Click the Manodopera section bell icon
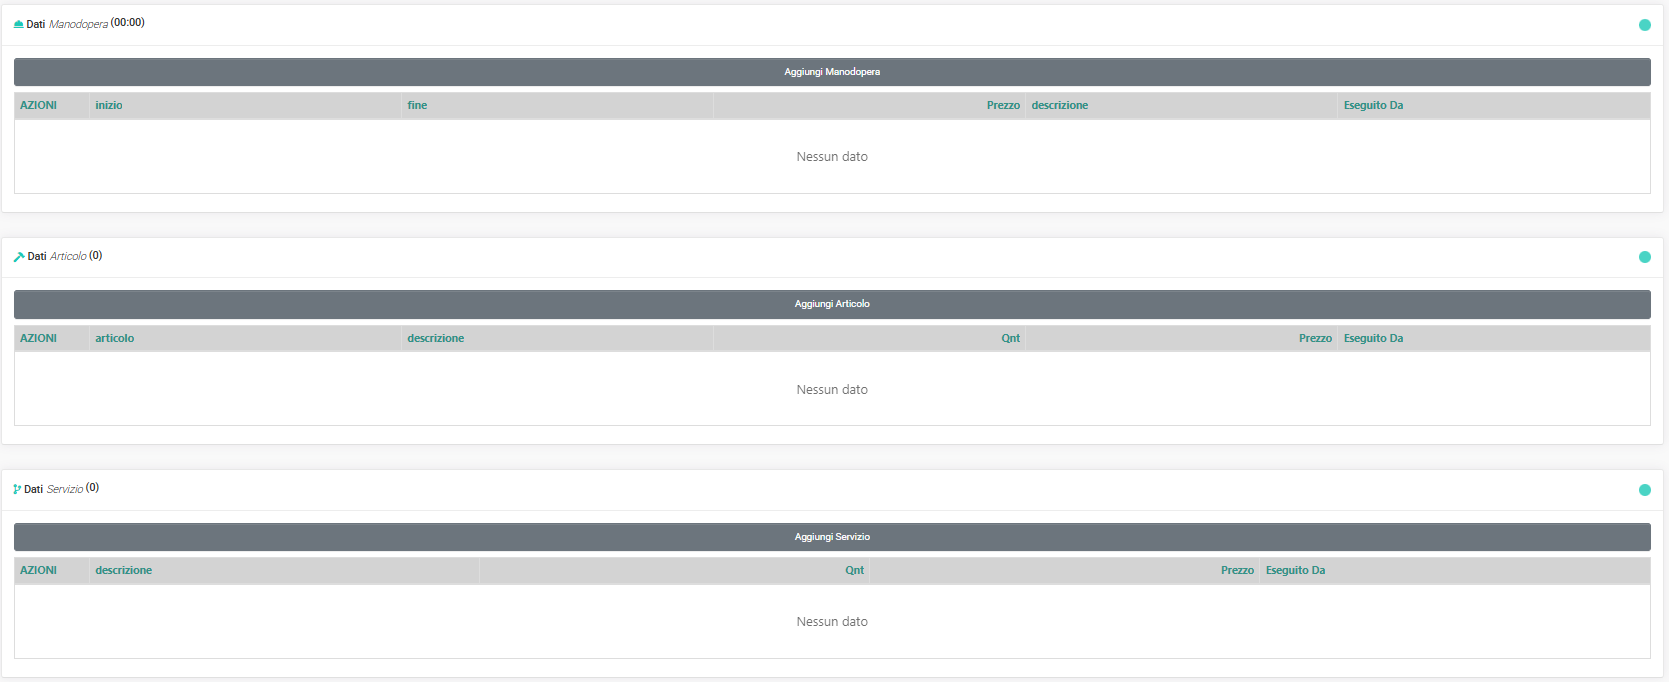The image size is (1669, 682). [x=18, y=24]
